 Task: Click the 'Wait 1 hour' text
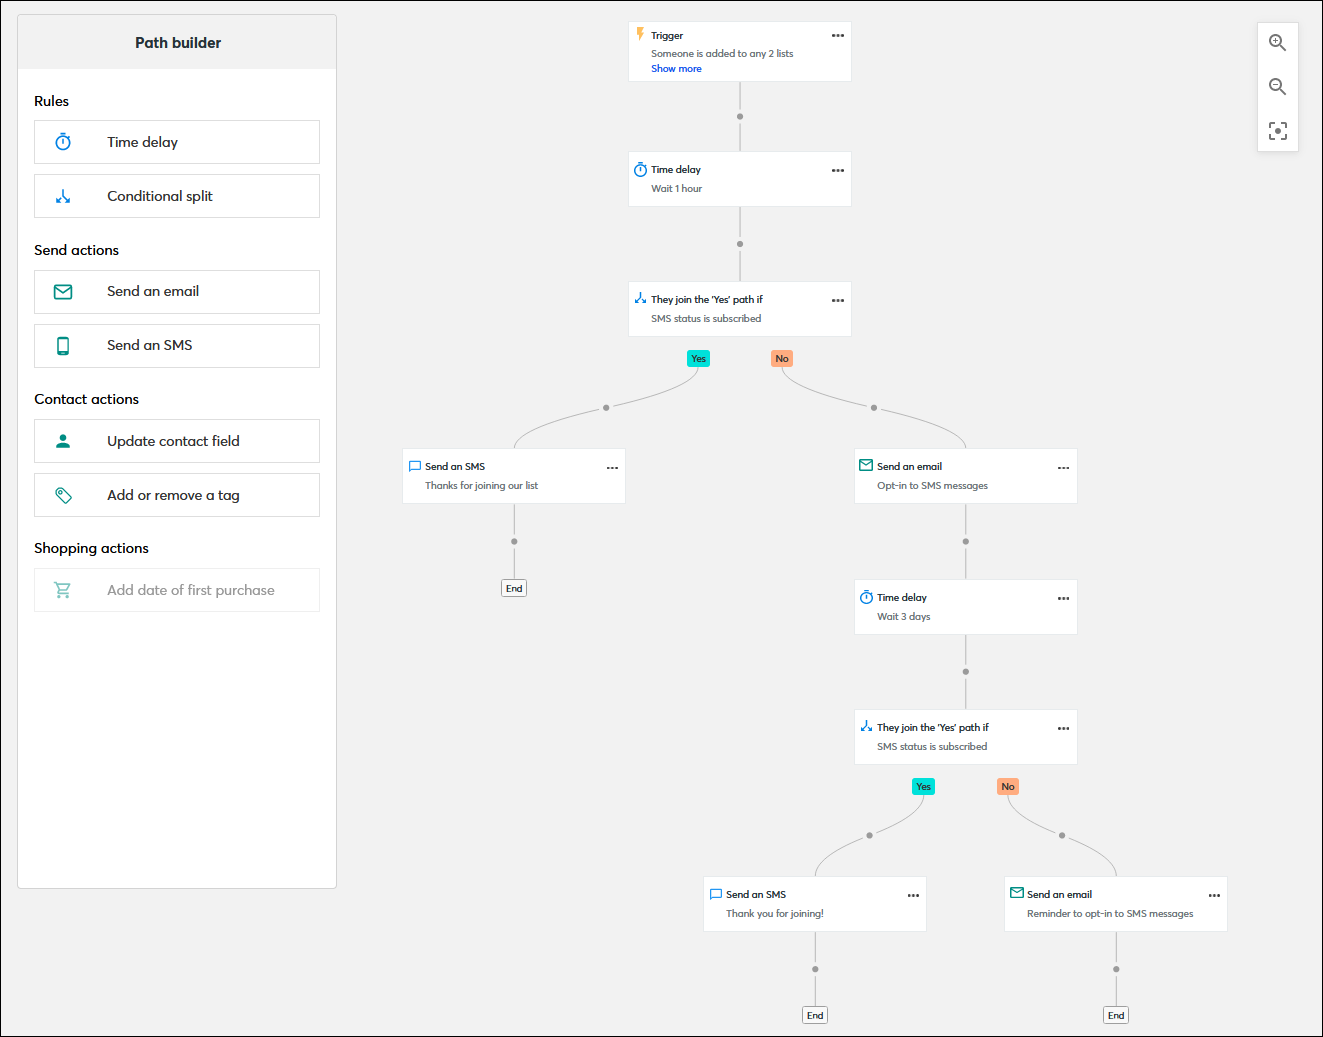click(x=676, y=189)
